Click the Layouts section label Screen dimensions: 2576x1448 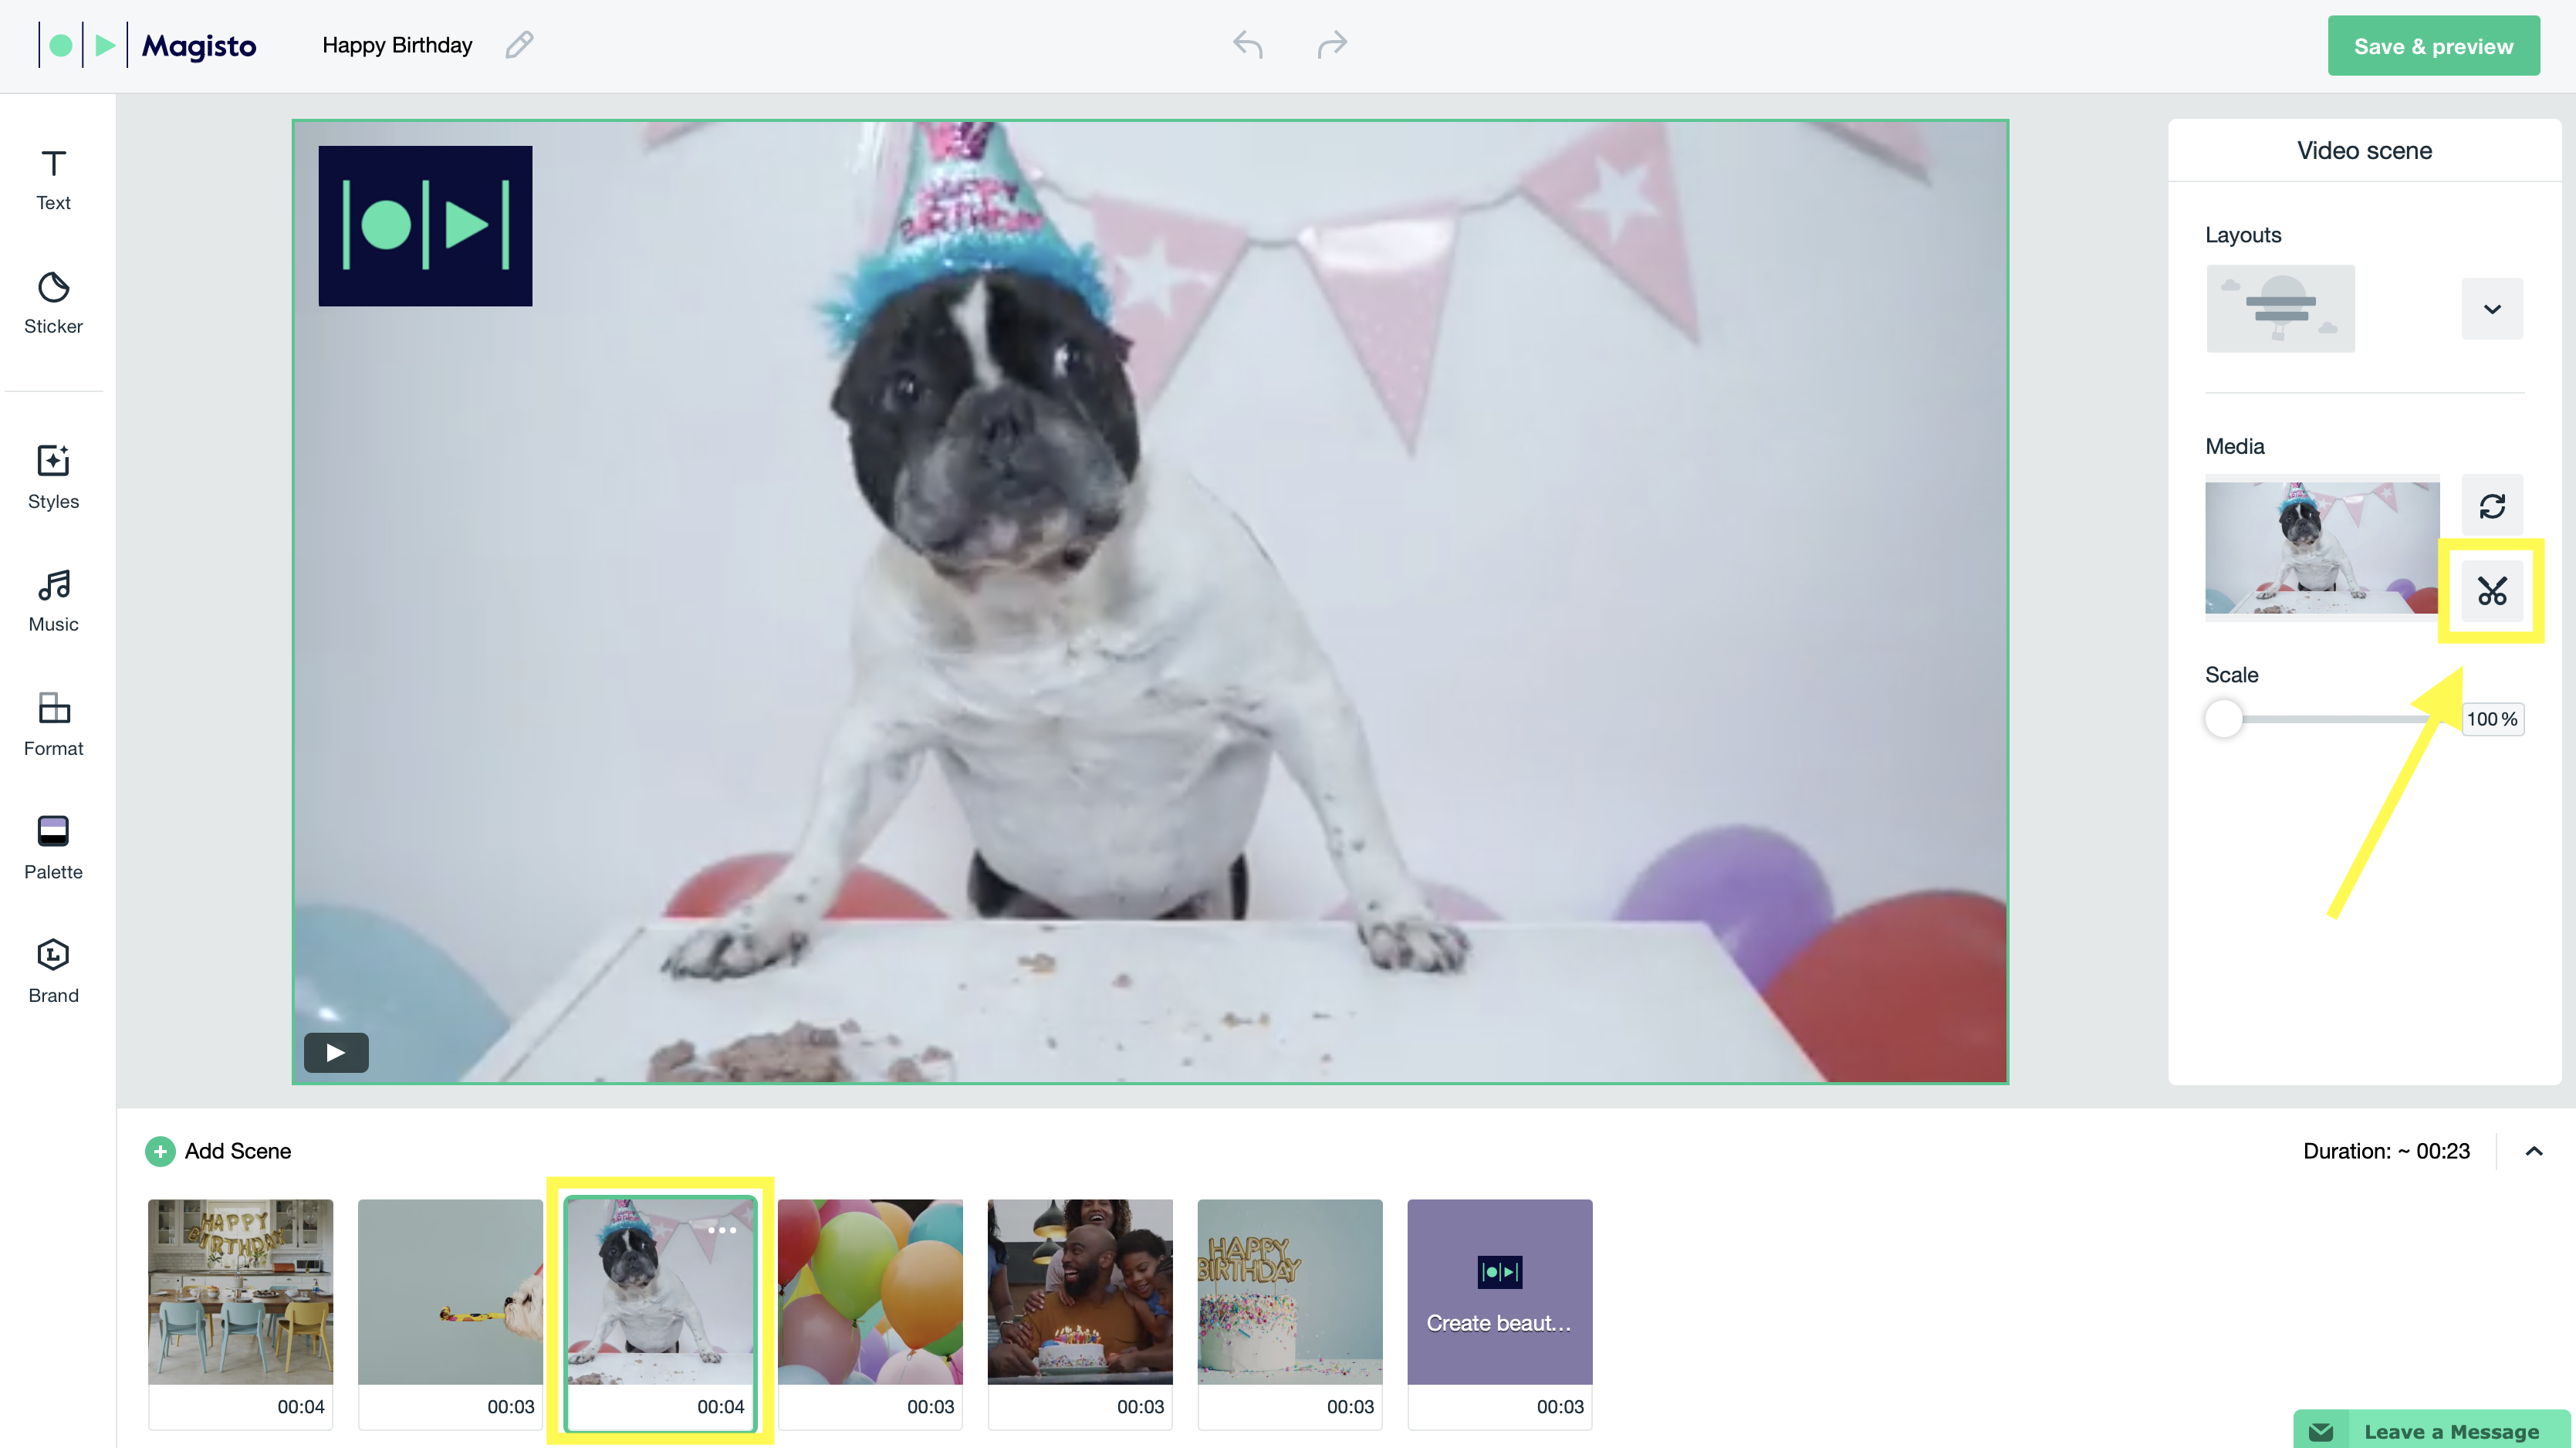tap(2243, 235)
